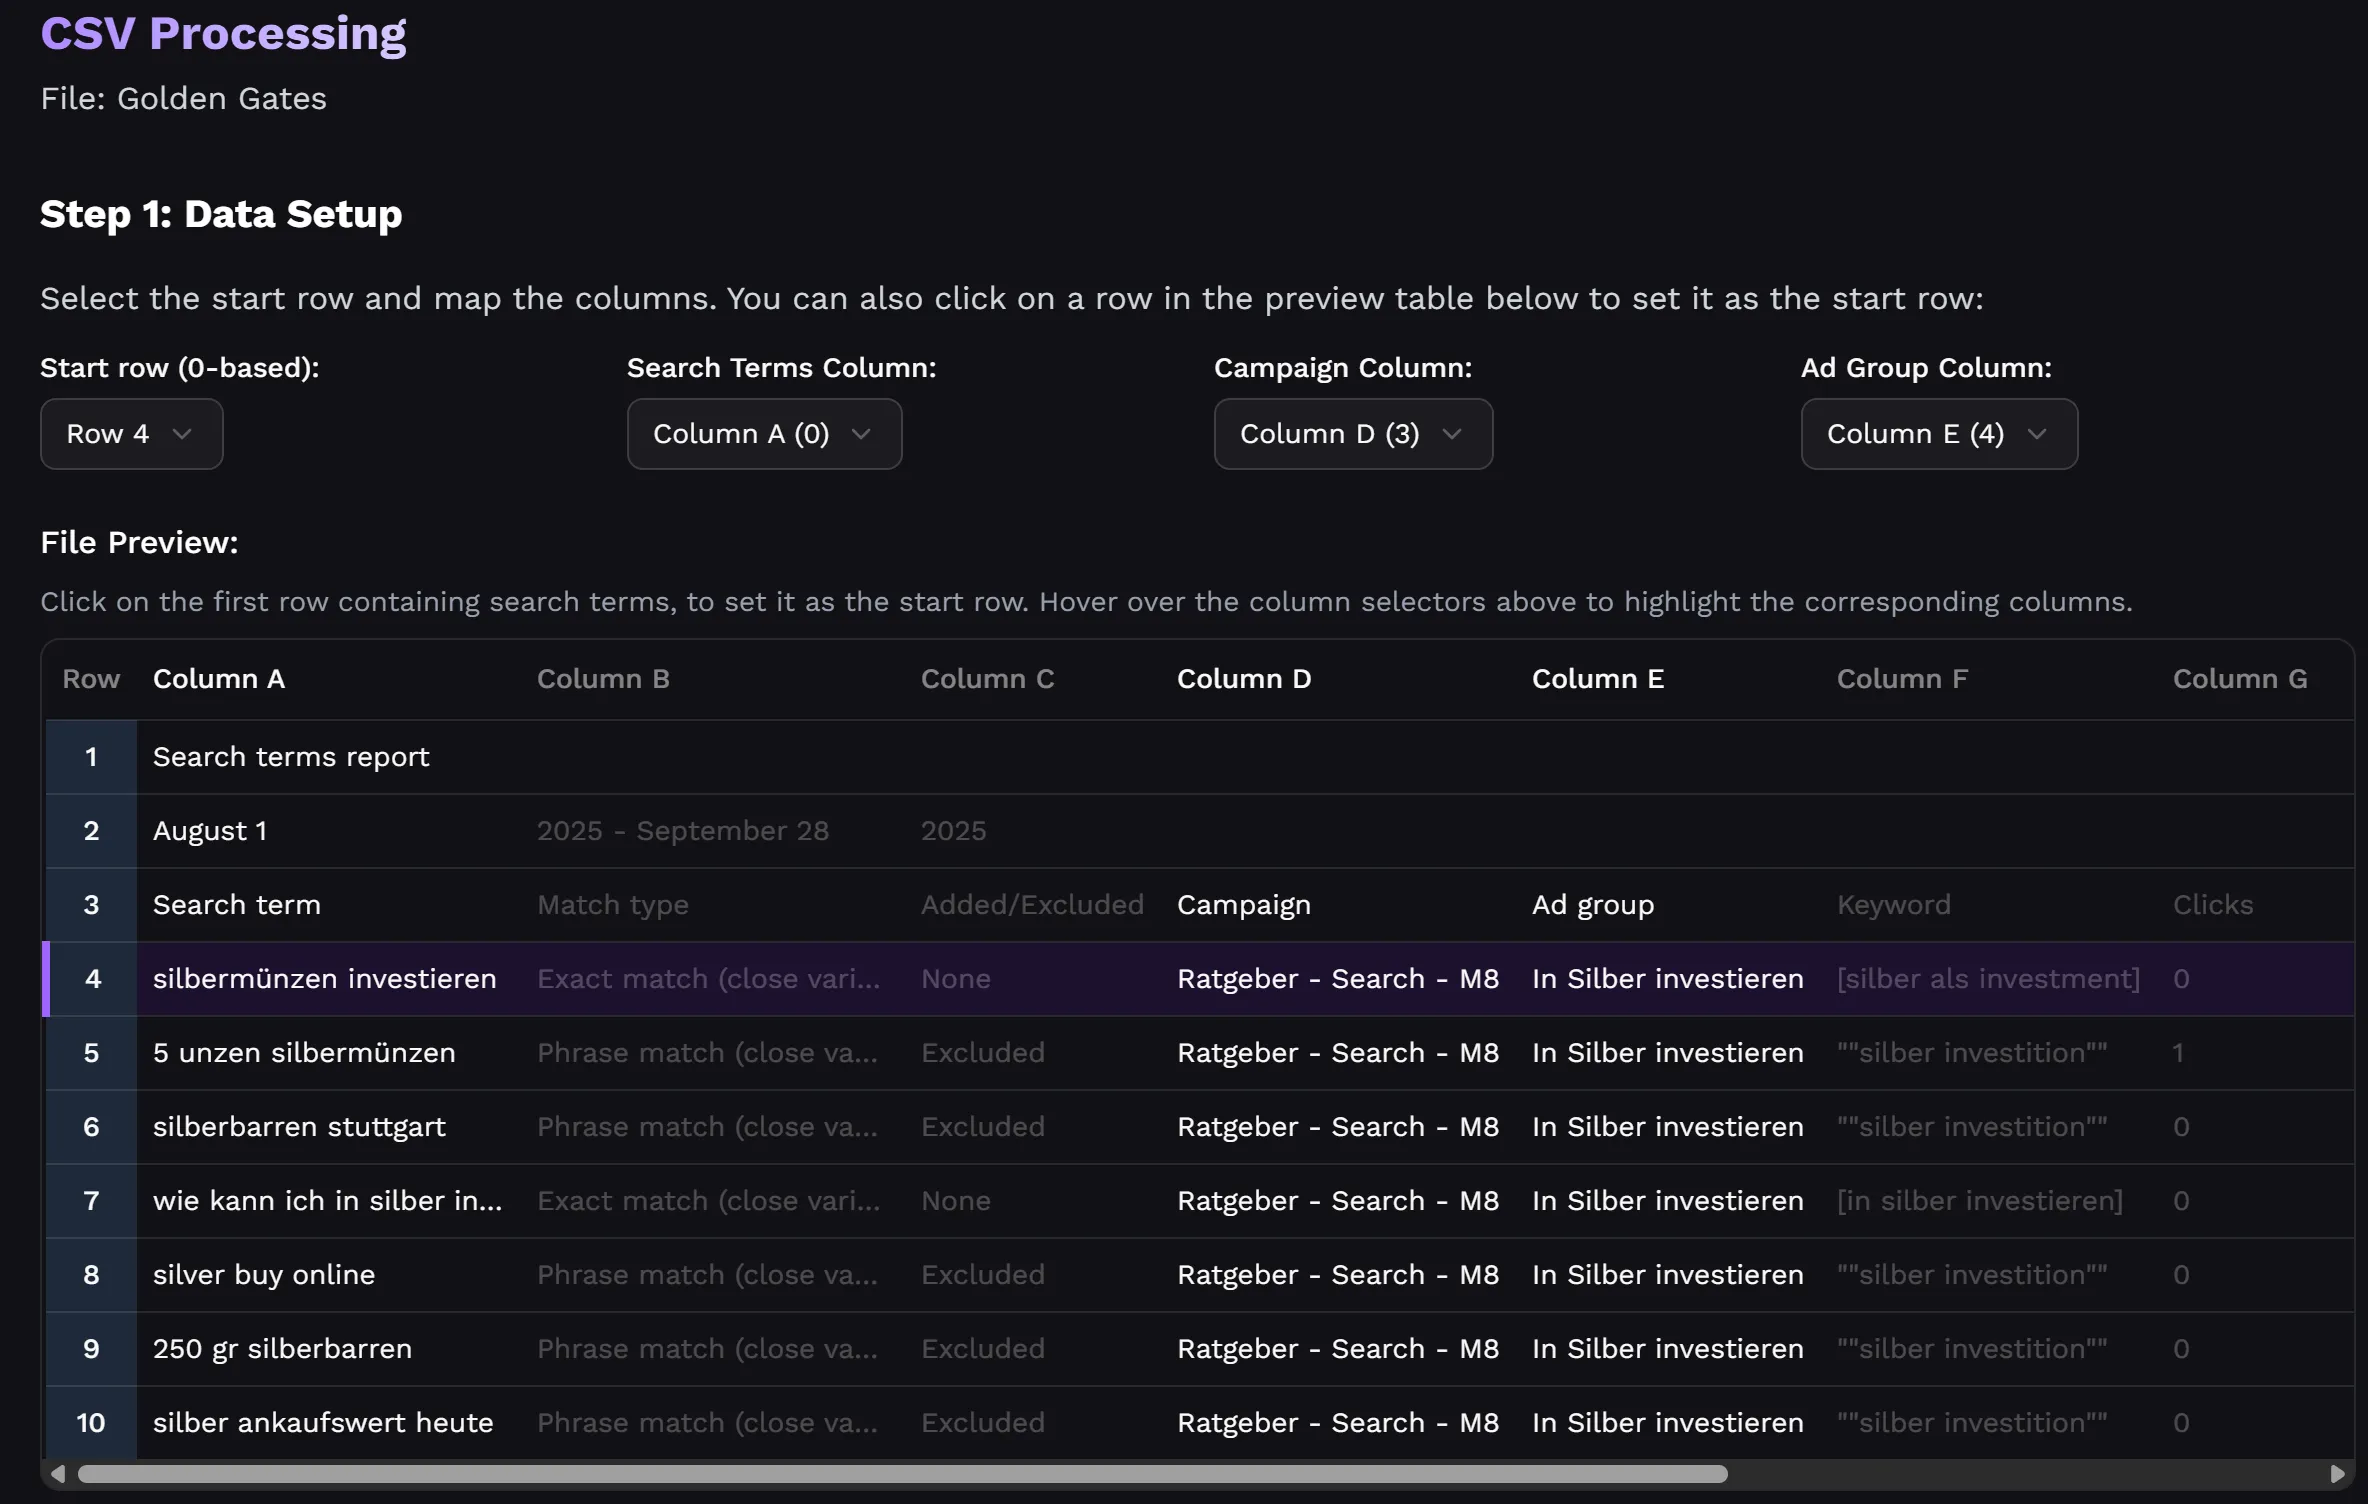Open the Start row dropdown
The height and width of the screenshot is (1504, 2368).
[x=131, y=434]
